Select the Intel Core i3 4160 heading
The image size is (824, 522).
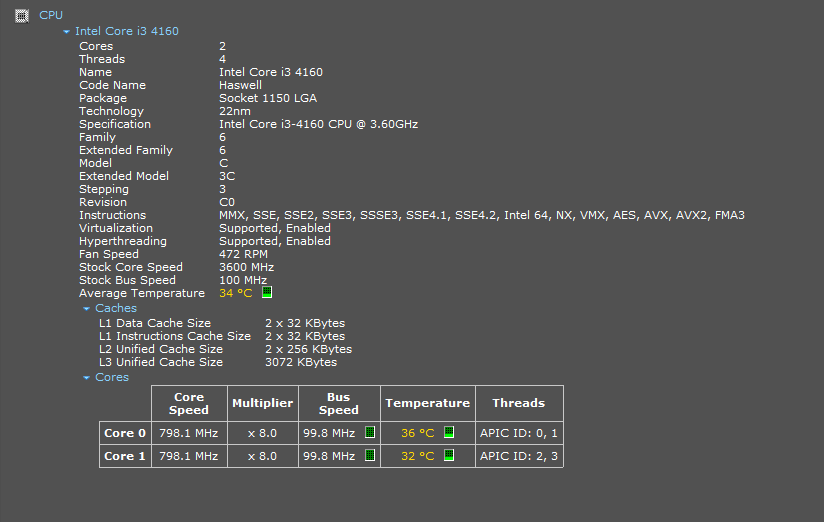pos(127,31)
